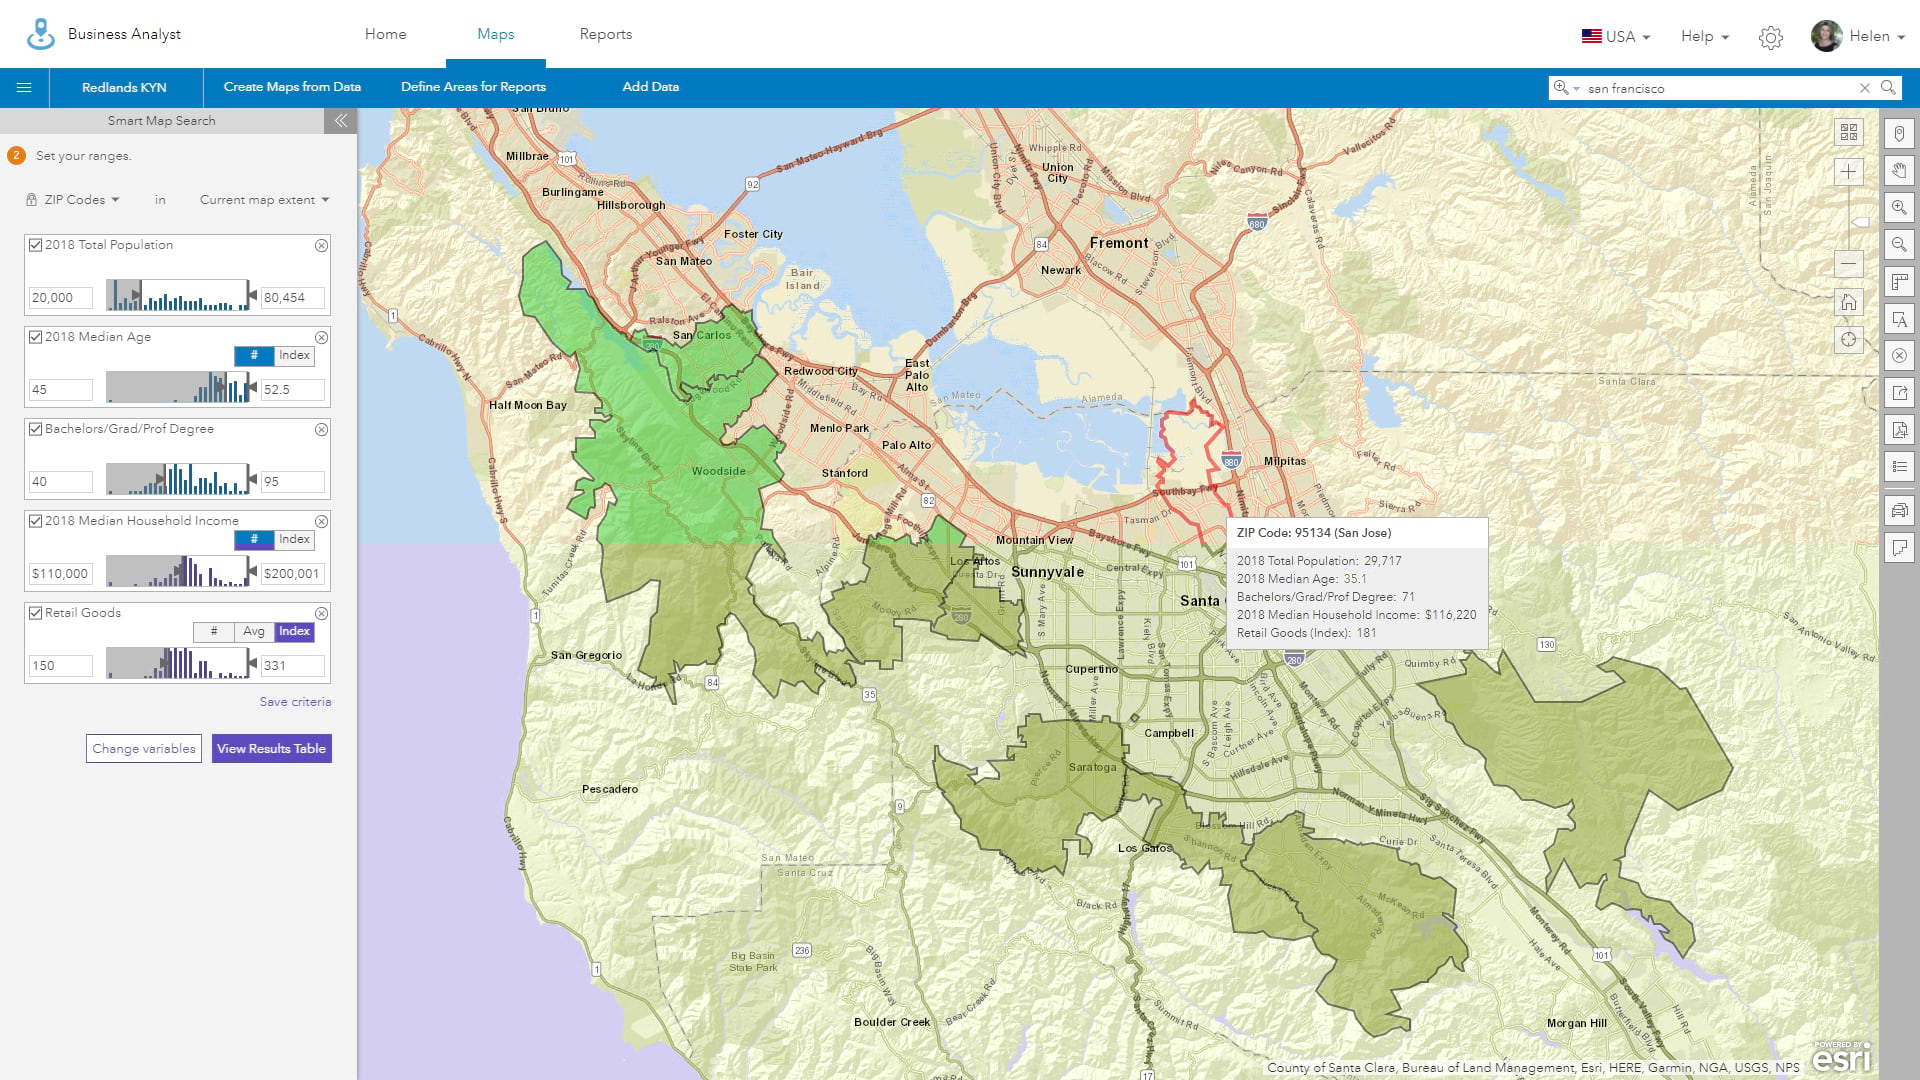This screenshot has height=1080, width=1920.
Task: Click the Save criteria link
Action: point(295,702)
